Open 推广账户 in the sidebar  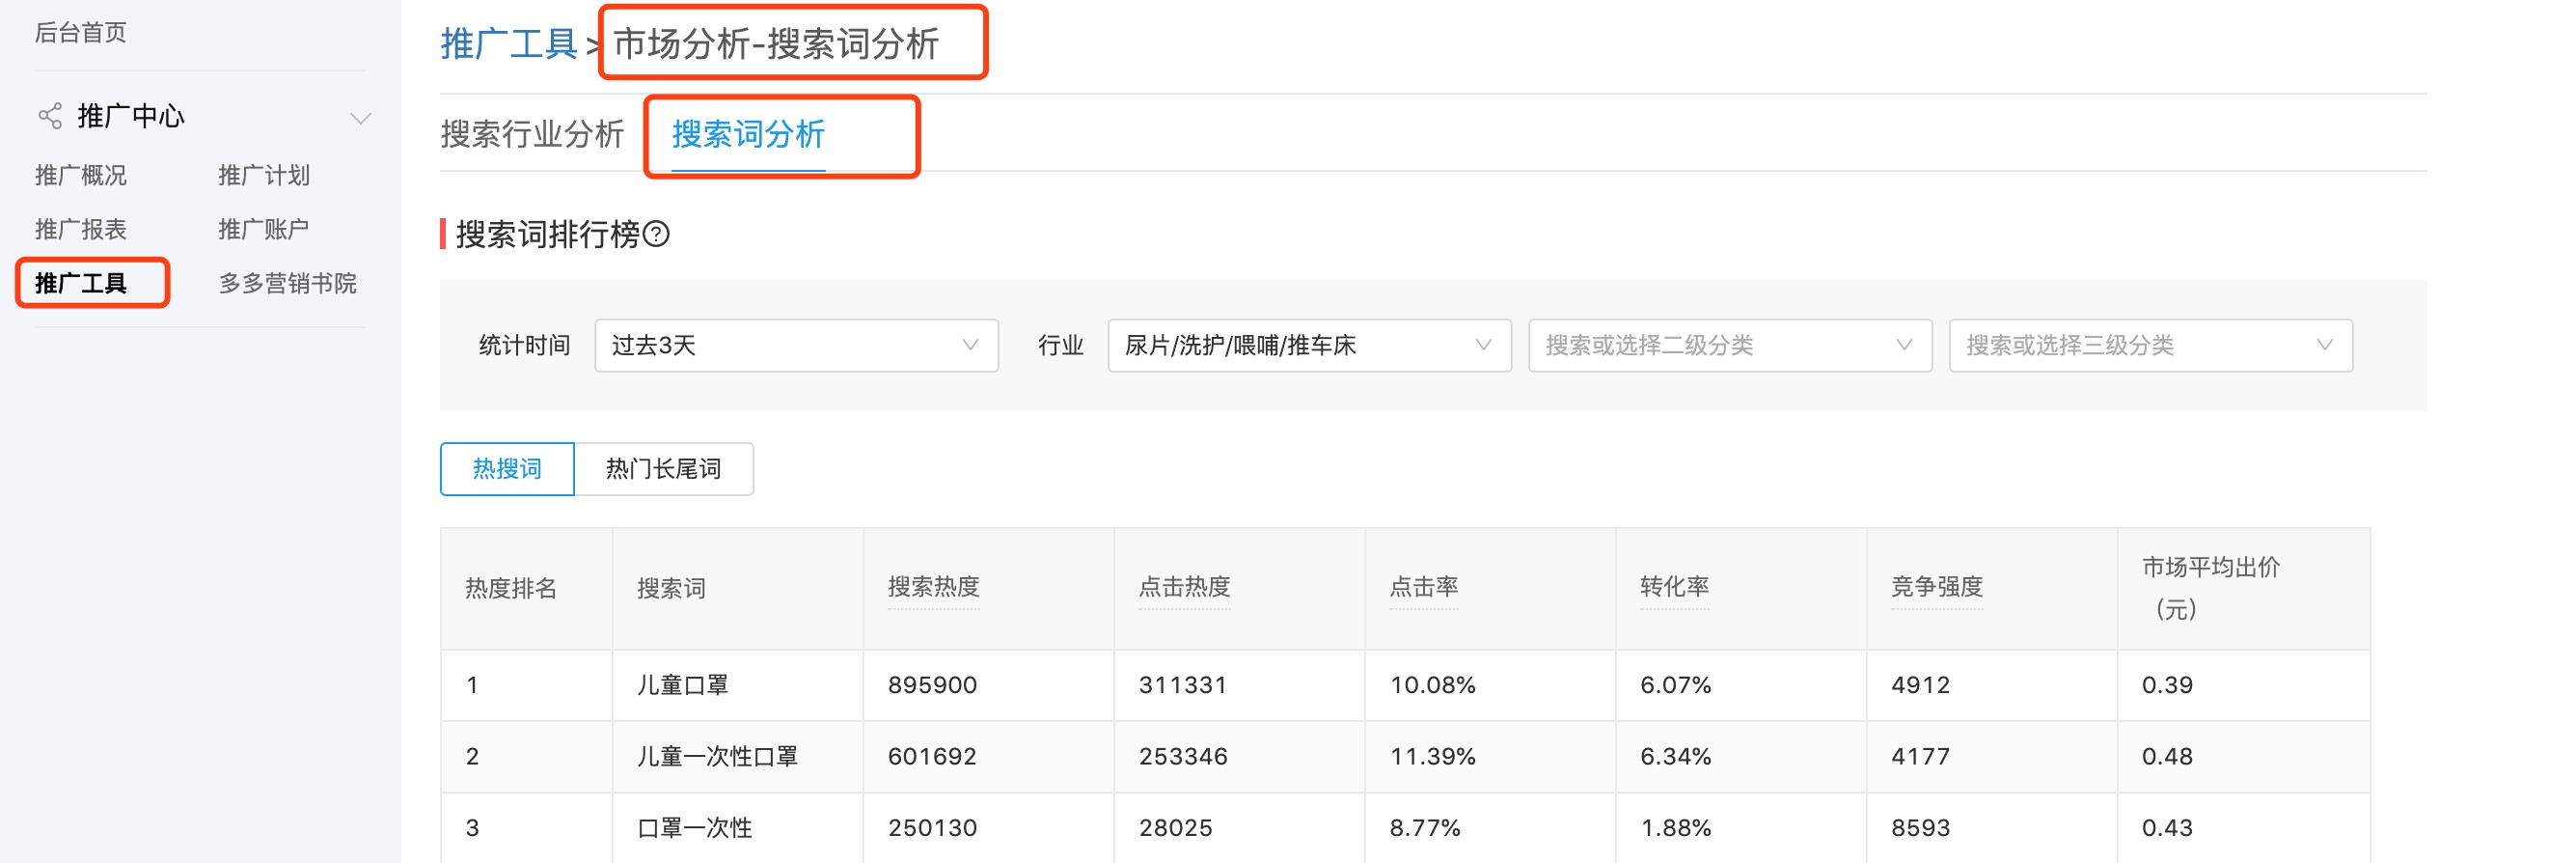264,230
